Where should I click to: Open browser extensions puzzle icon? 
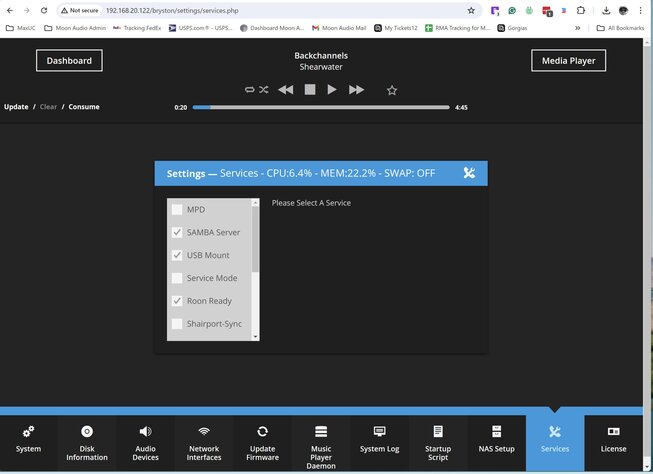[x=581, y=10]
